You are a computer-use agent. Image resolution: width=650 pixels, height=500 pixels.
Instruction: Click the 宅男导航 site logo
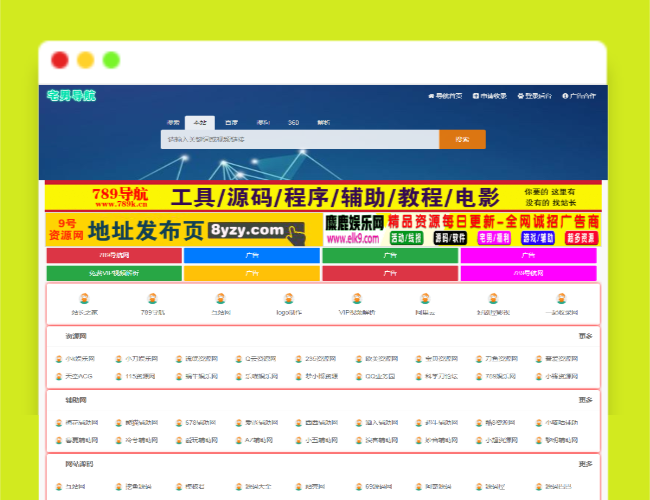(71, 96)
